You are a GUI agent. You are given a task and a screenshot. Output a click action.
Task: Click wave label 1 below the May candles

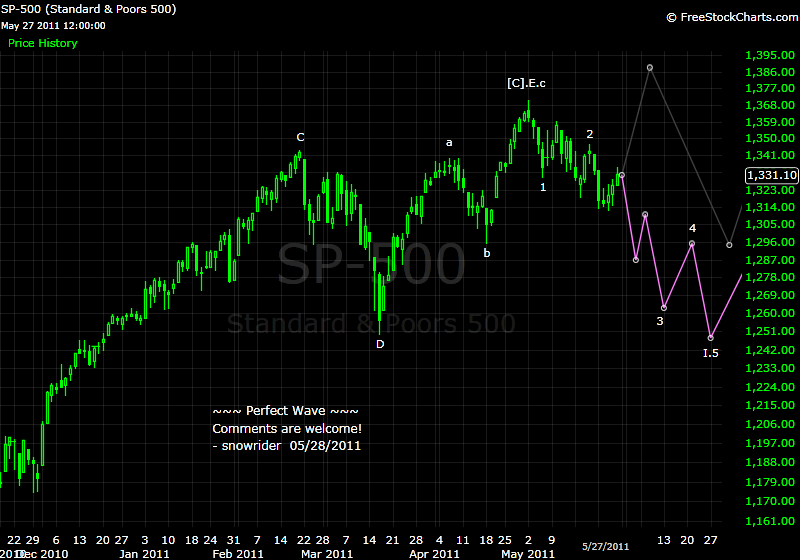point(543,187)
